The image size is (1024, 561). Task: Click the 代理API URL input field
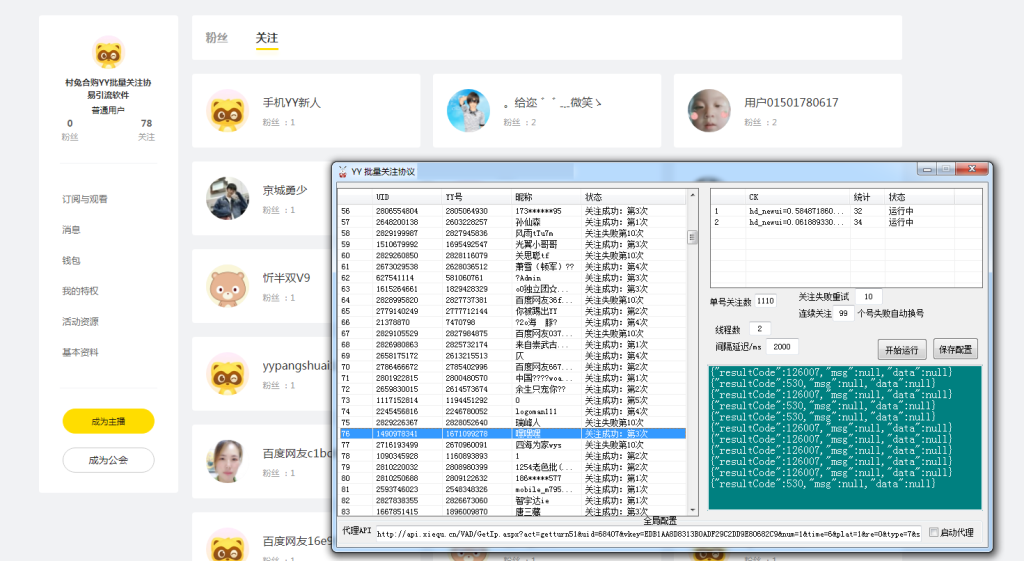click(x=648, y=533)
